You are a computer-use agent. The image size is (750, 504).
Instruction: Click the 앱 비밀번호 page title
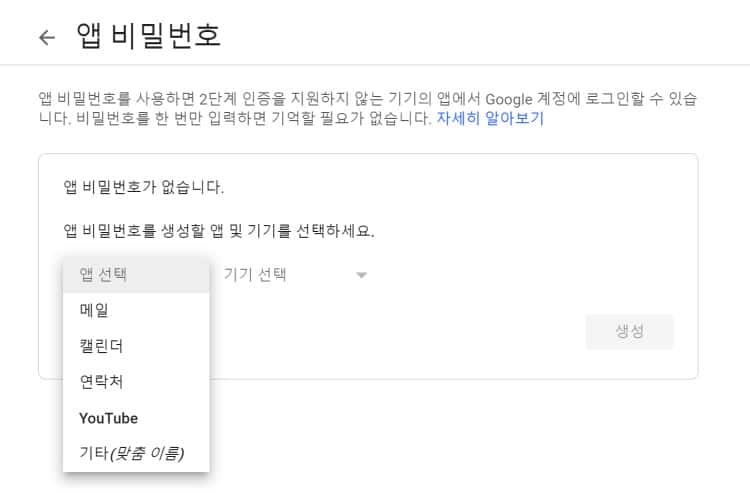148,37
